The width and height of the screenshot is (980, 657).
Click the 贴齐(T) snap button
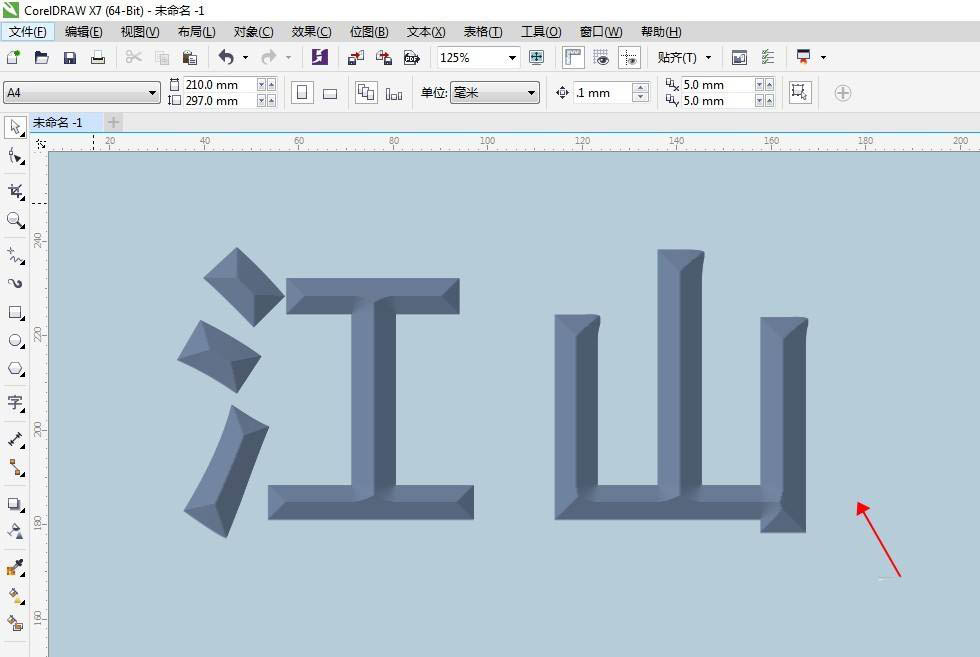click(684, 58)
